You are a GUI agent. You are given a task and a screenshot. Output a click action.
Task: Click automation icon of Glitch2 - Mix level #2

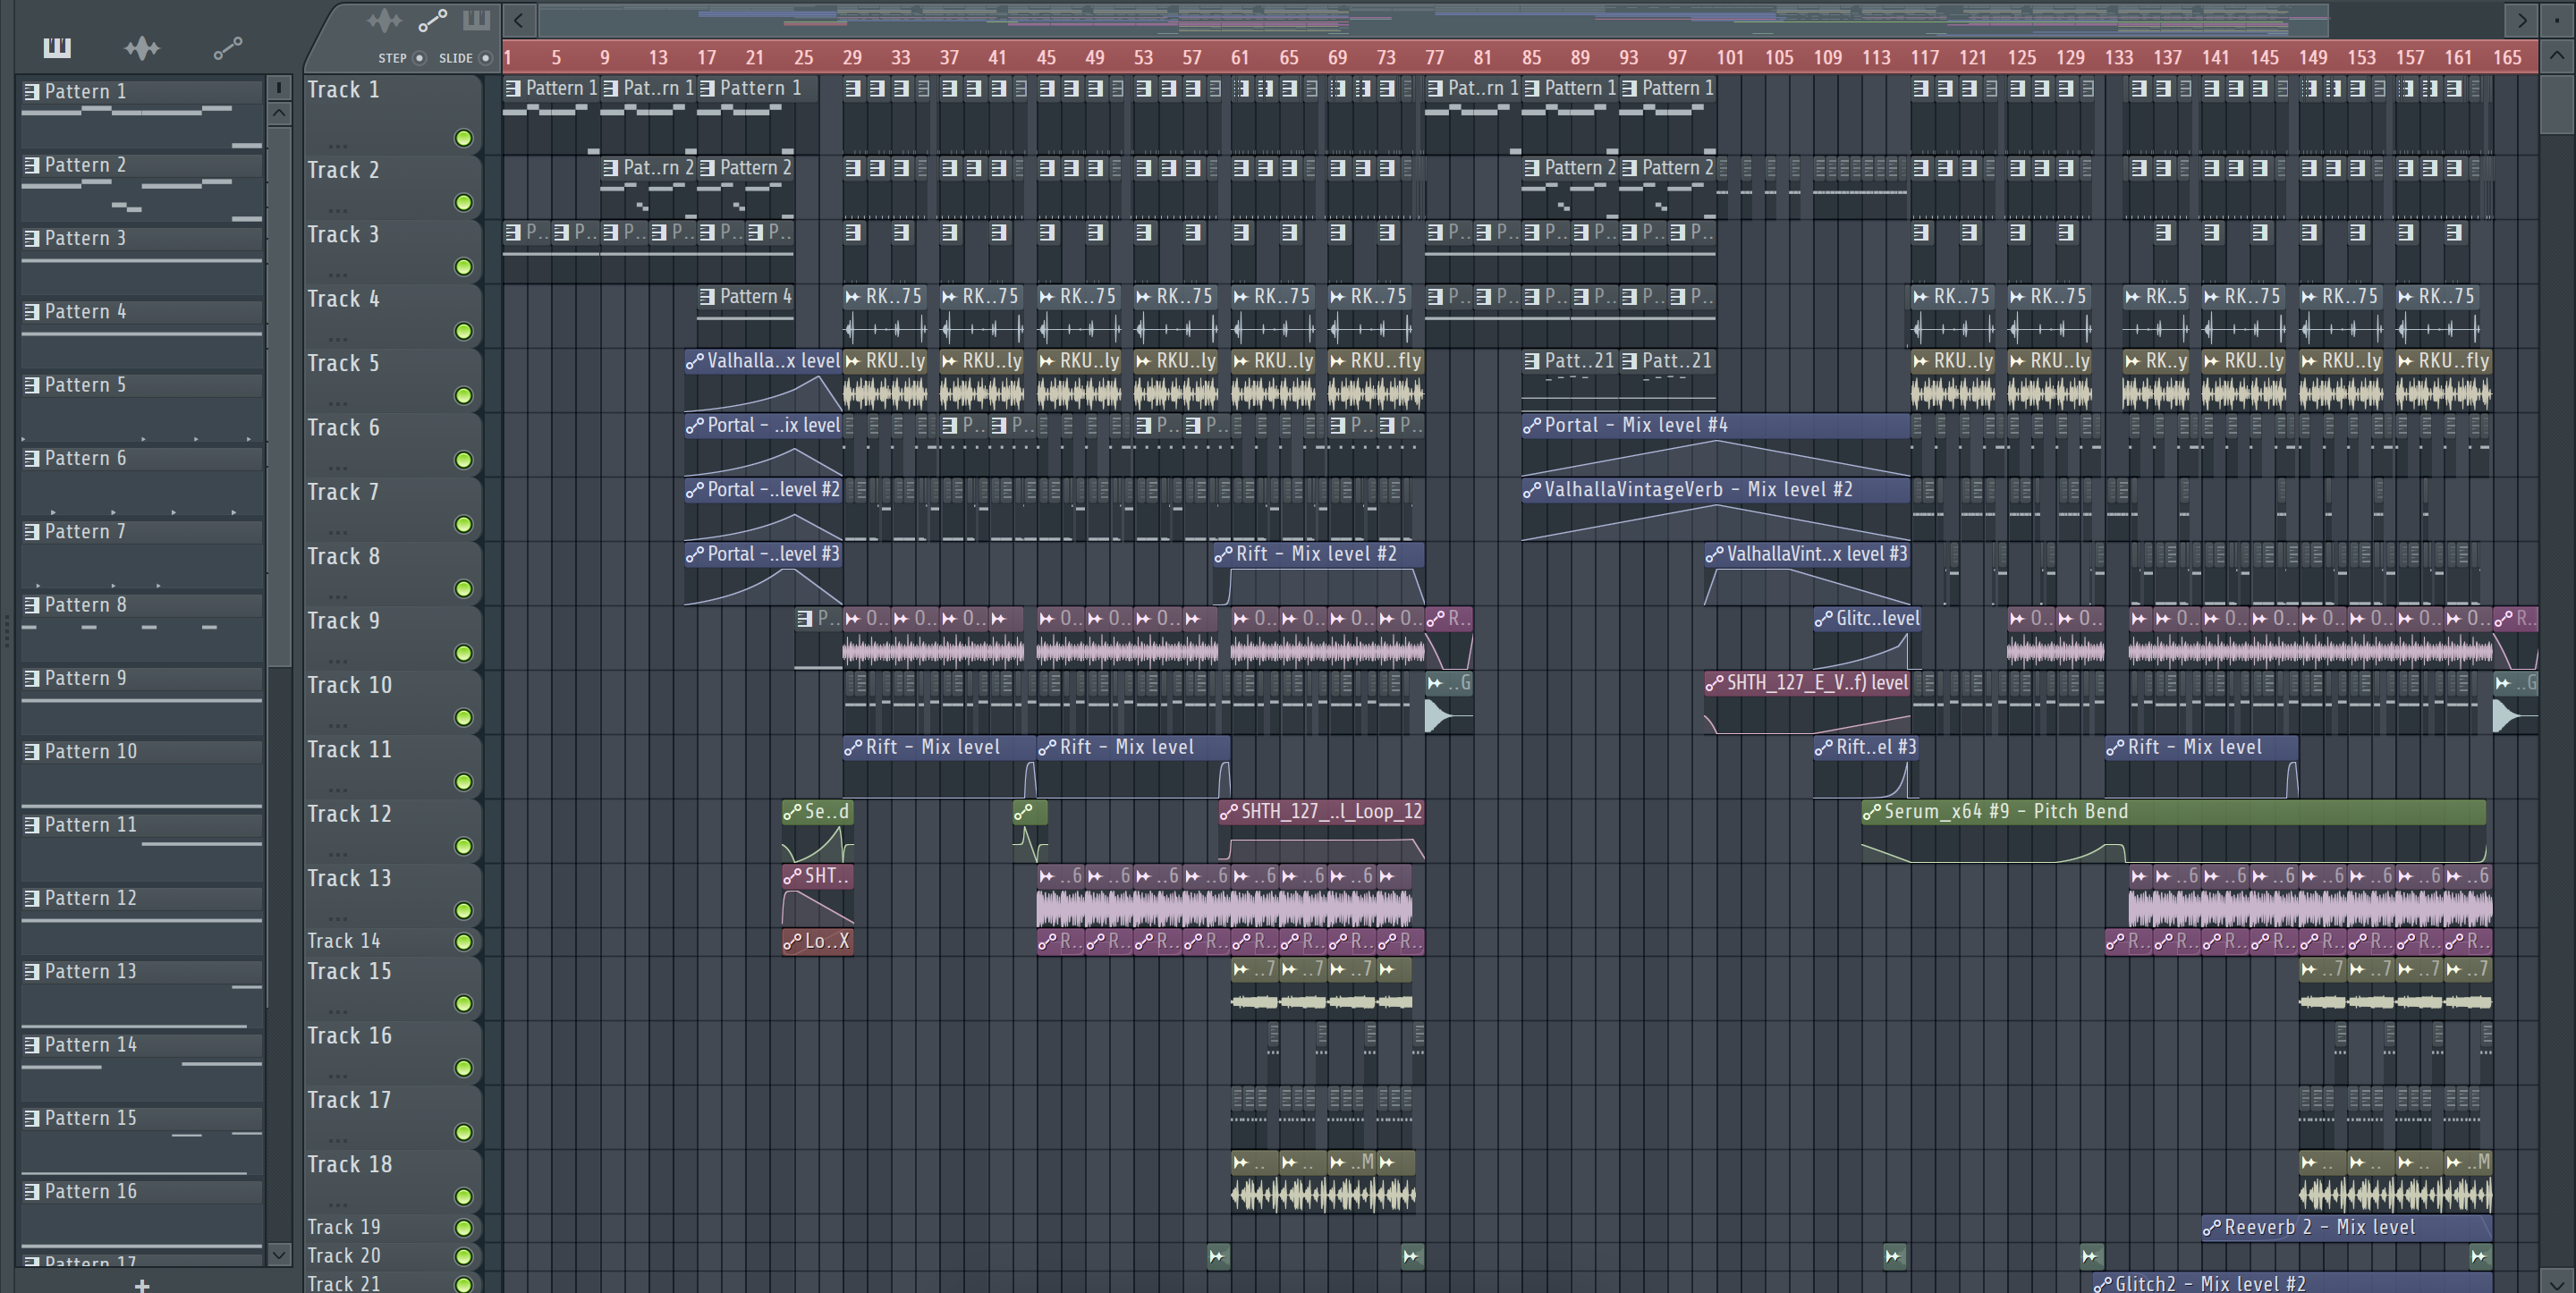(2103, 1284)
